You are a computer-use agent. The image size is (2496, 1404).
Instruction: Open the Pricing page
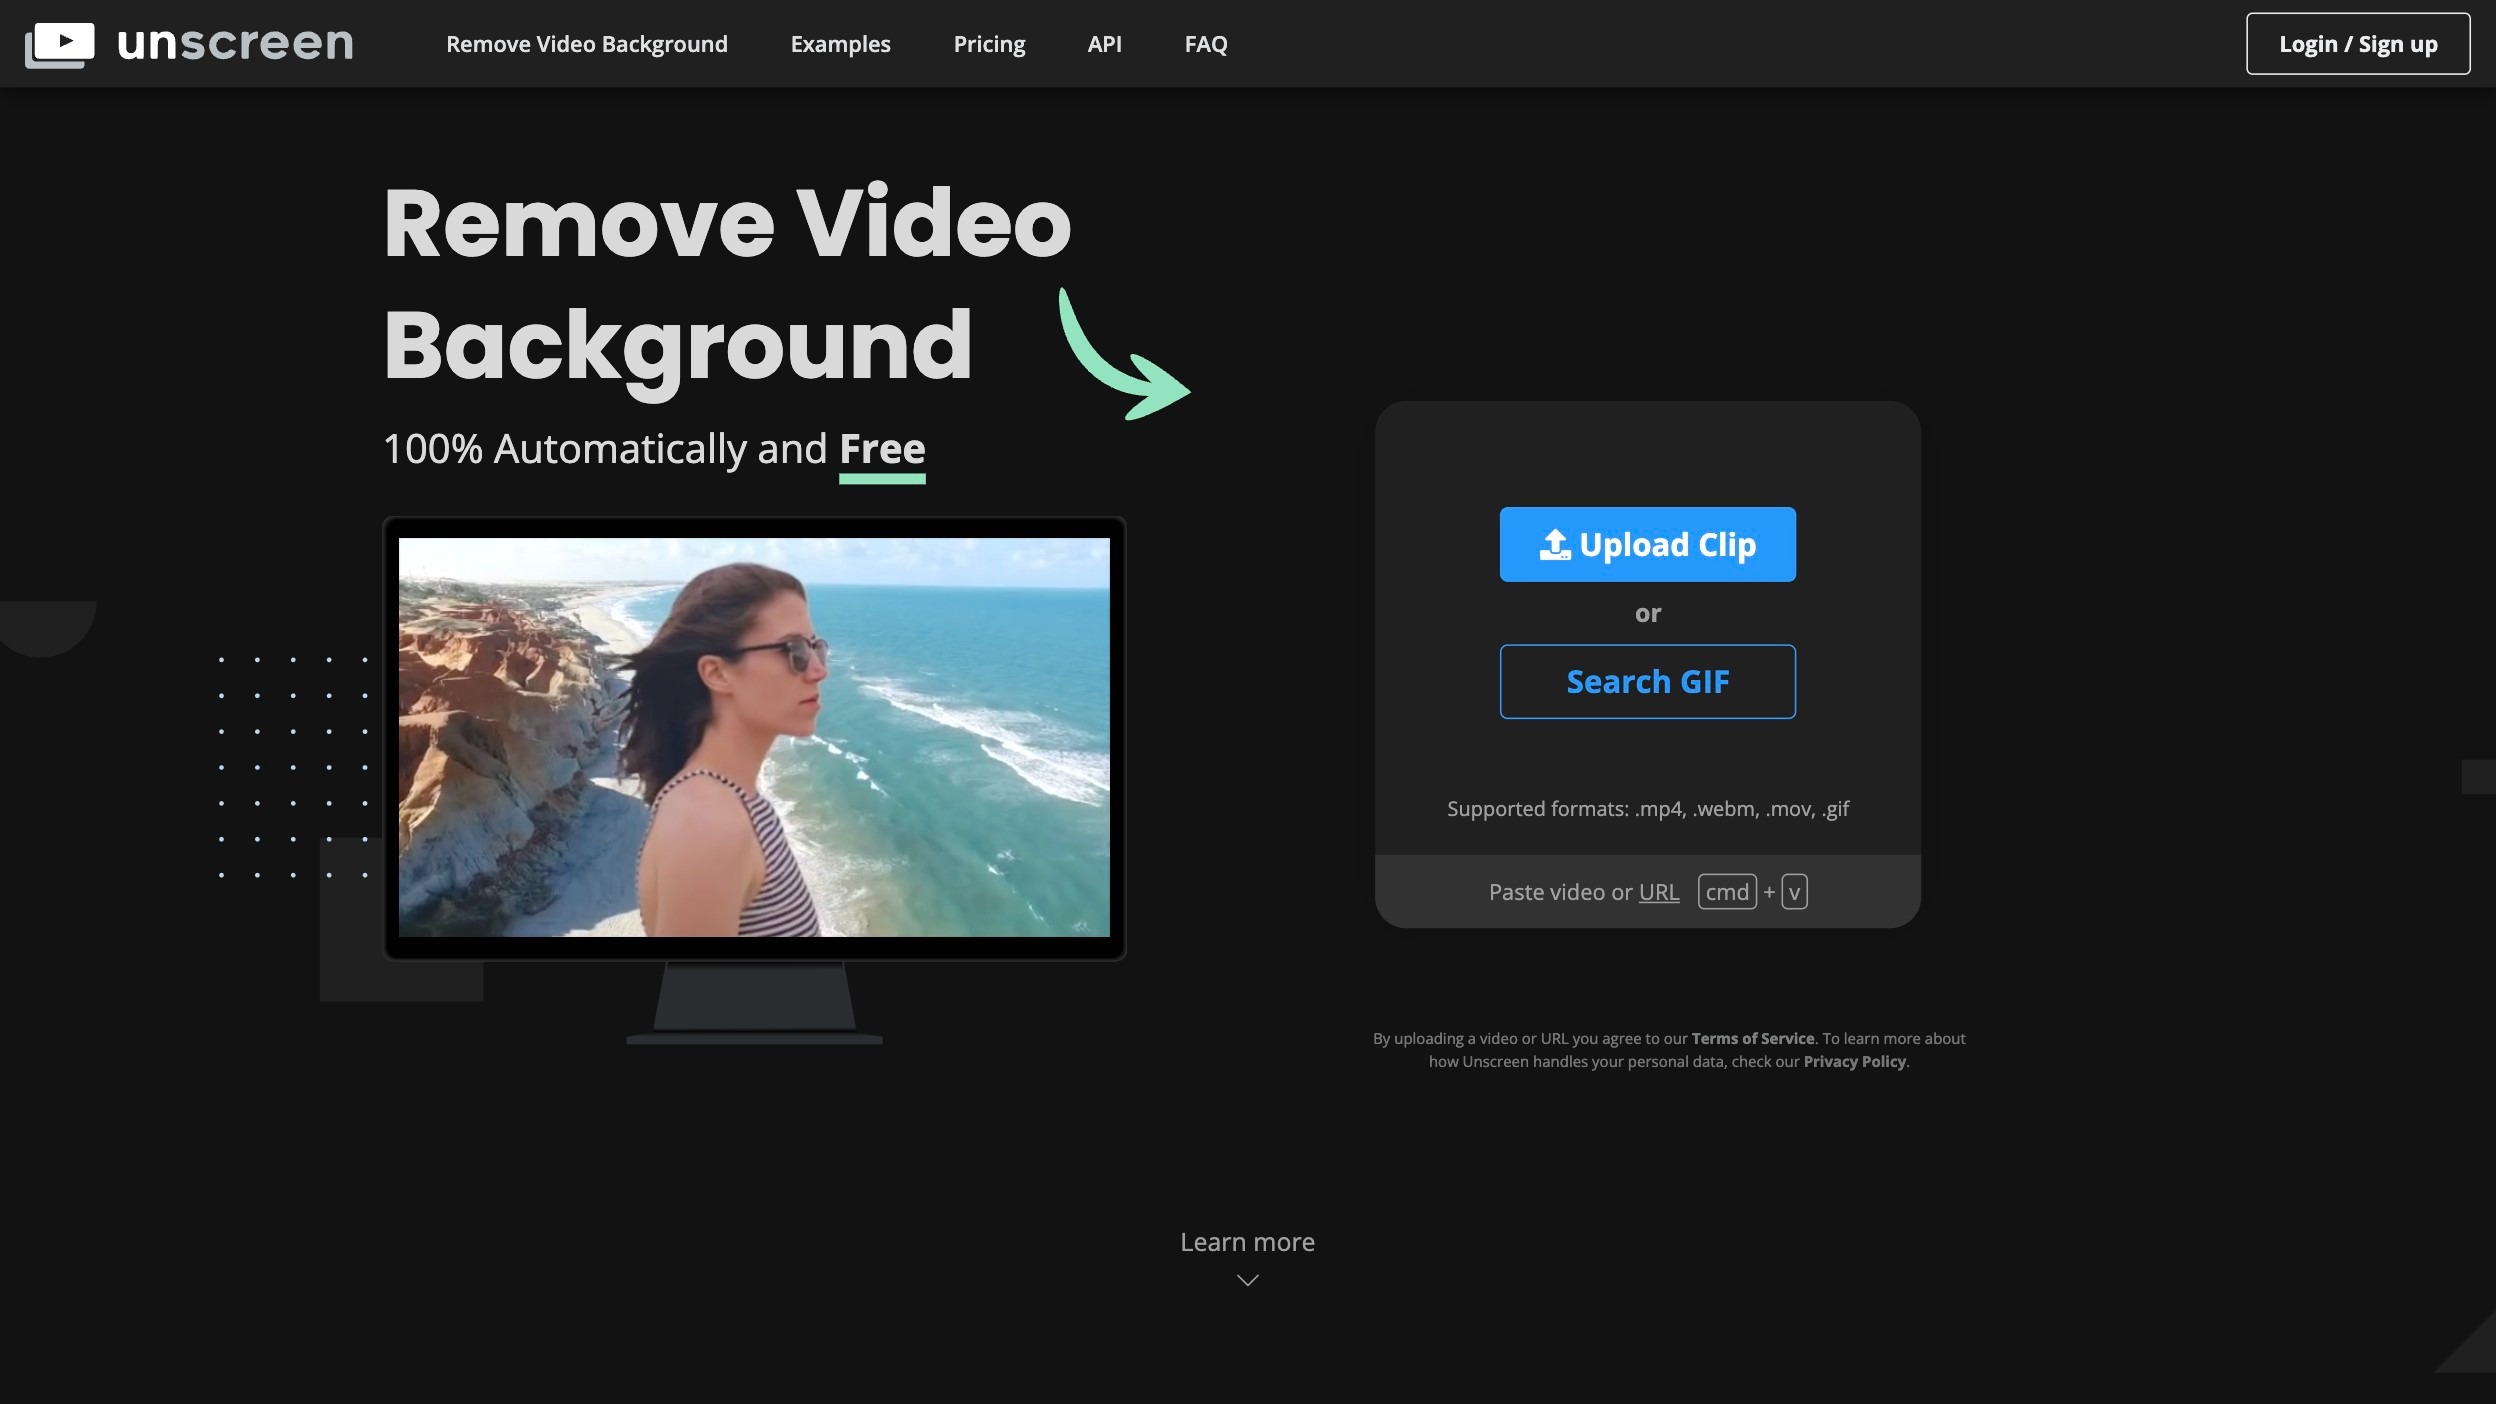tap(988, 44)
